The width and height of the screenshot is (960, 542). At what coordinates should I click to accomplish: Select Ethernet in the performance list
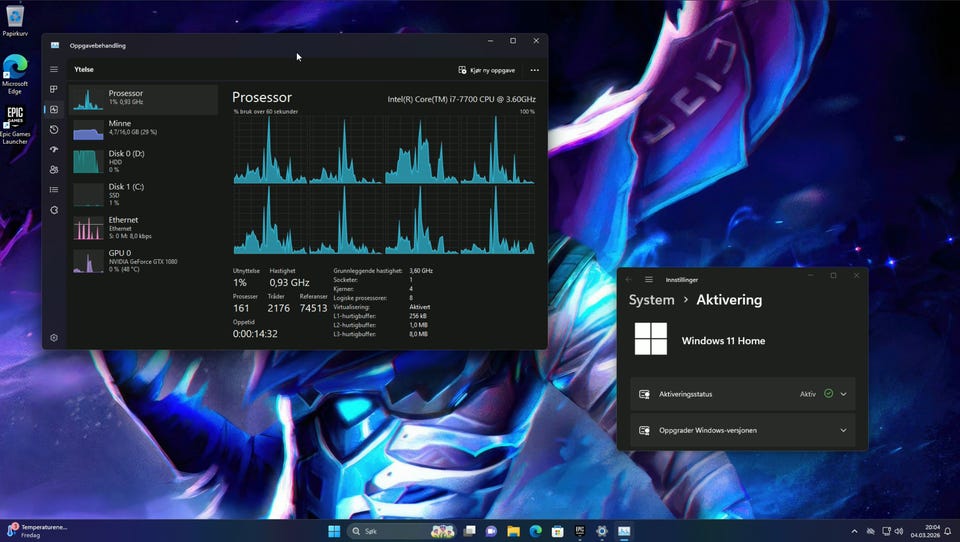143,227
